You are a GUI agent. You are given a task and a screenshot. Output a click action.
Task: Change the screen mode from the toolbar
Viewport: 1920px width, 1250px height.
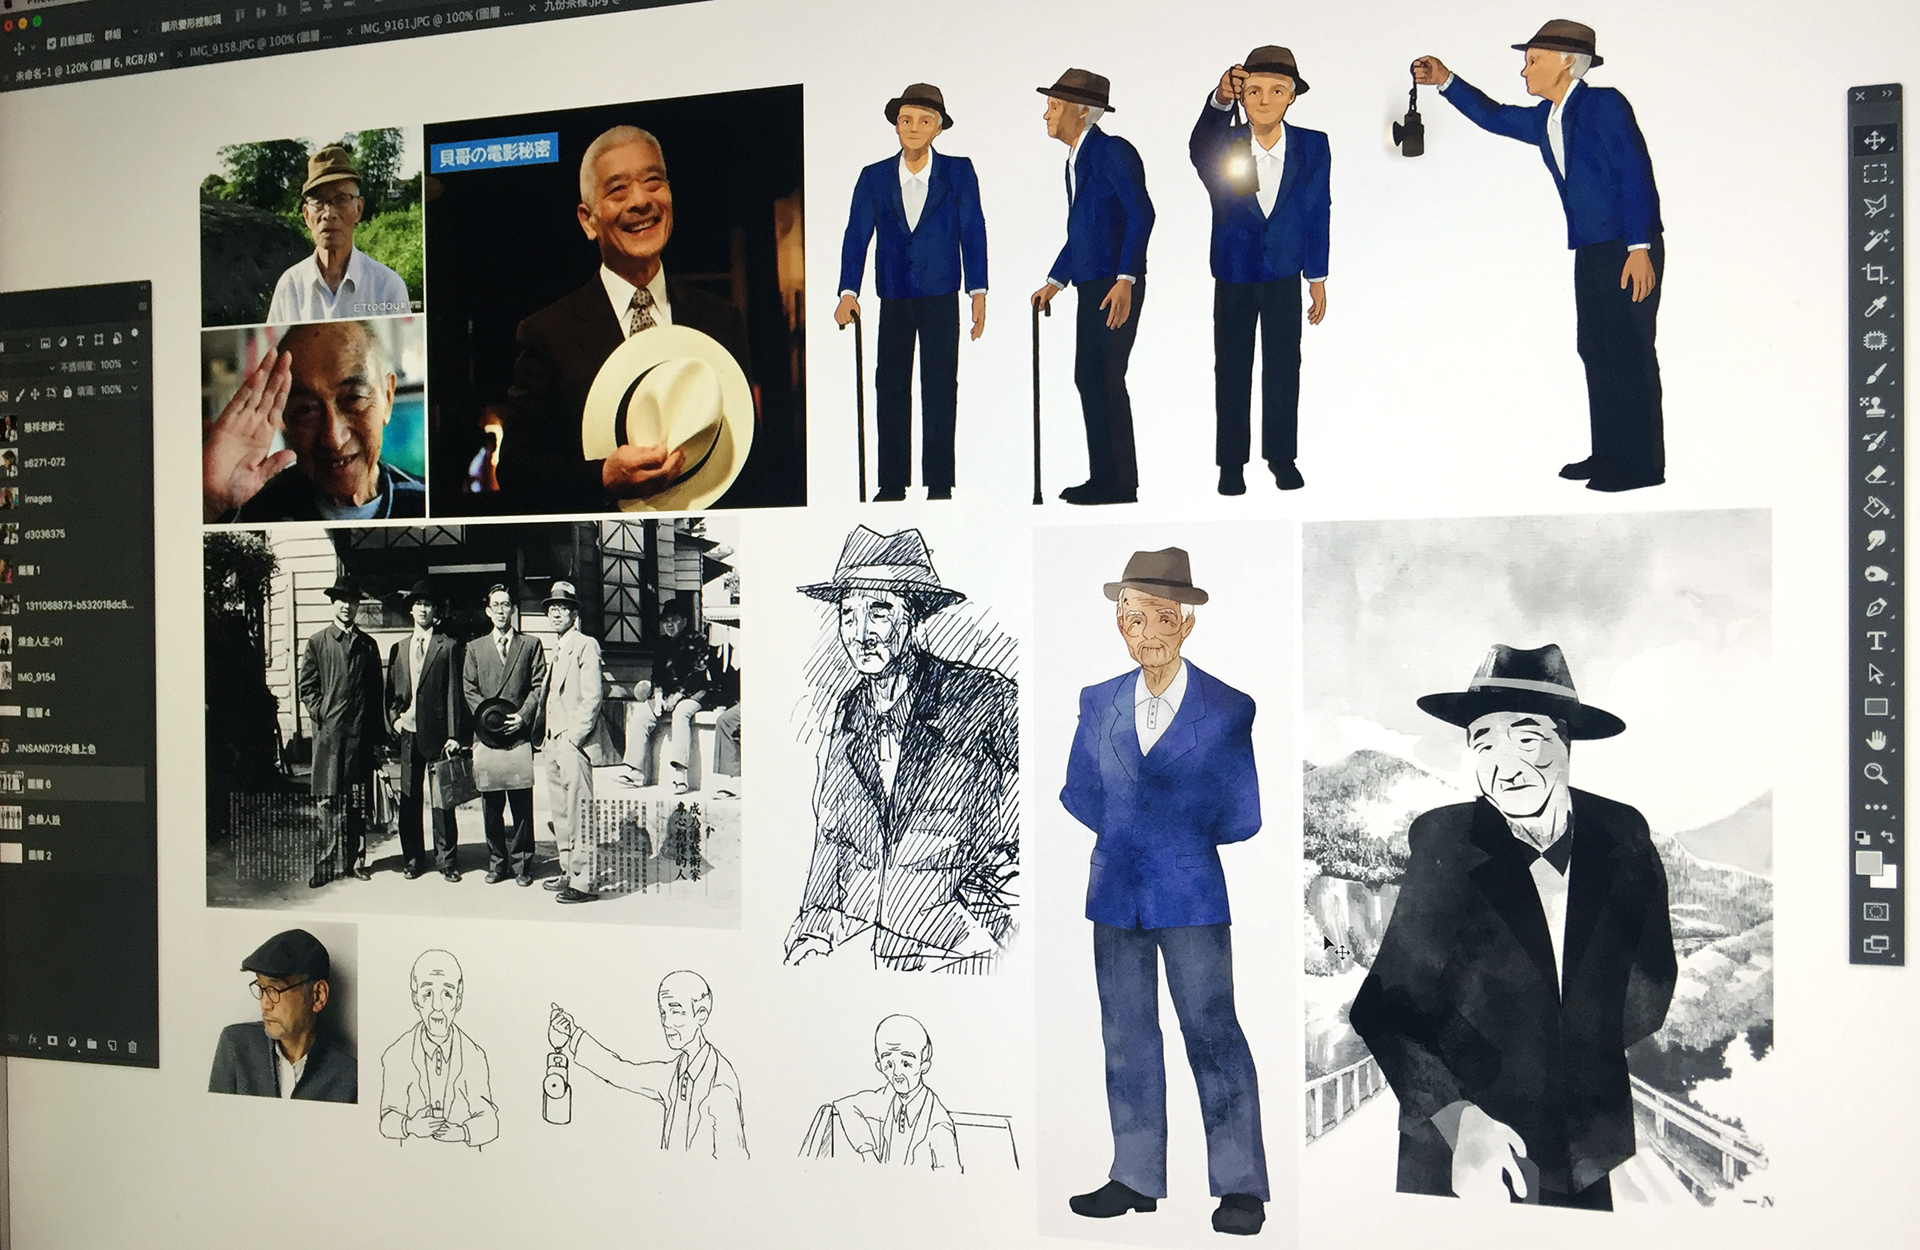1875,943
